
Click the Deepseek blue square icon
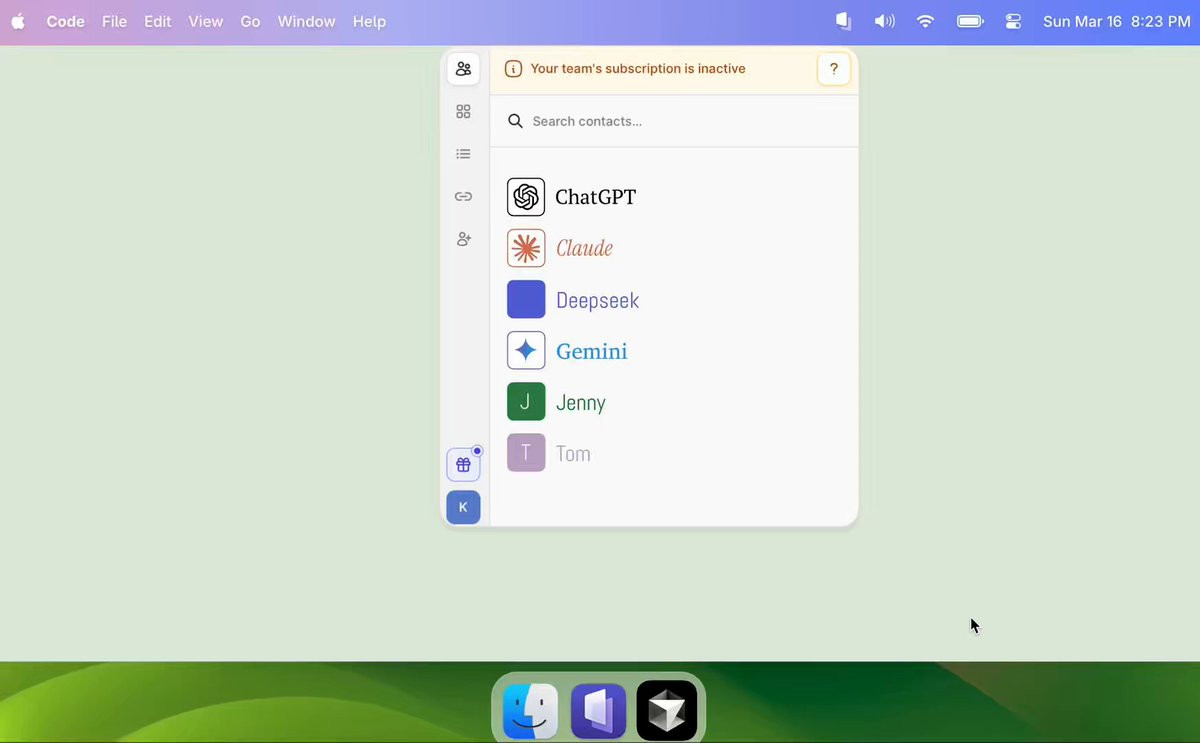pyautogui.click(x=526, y=299)
